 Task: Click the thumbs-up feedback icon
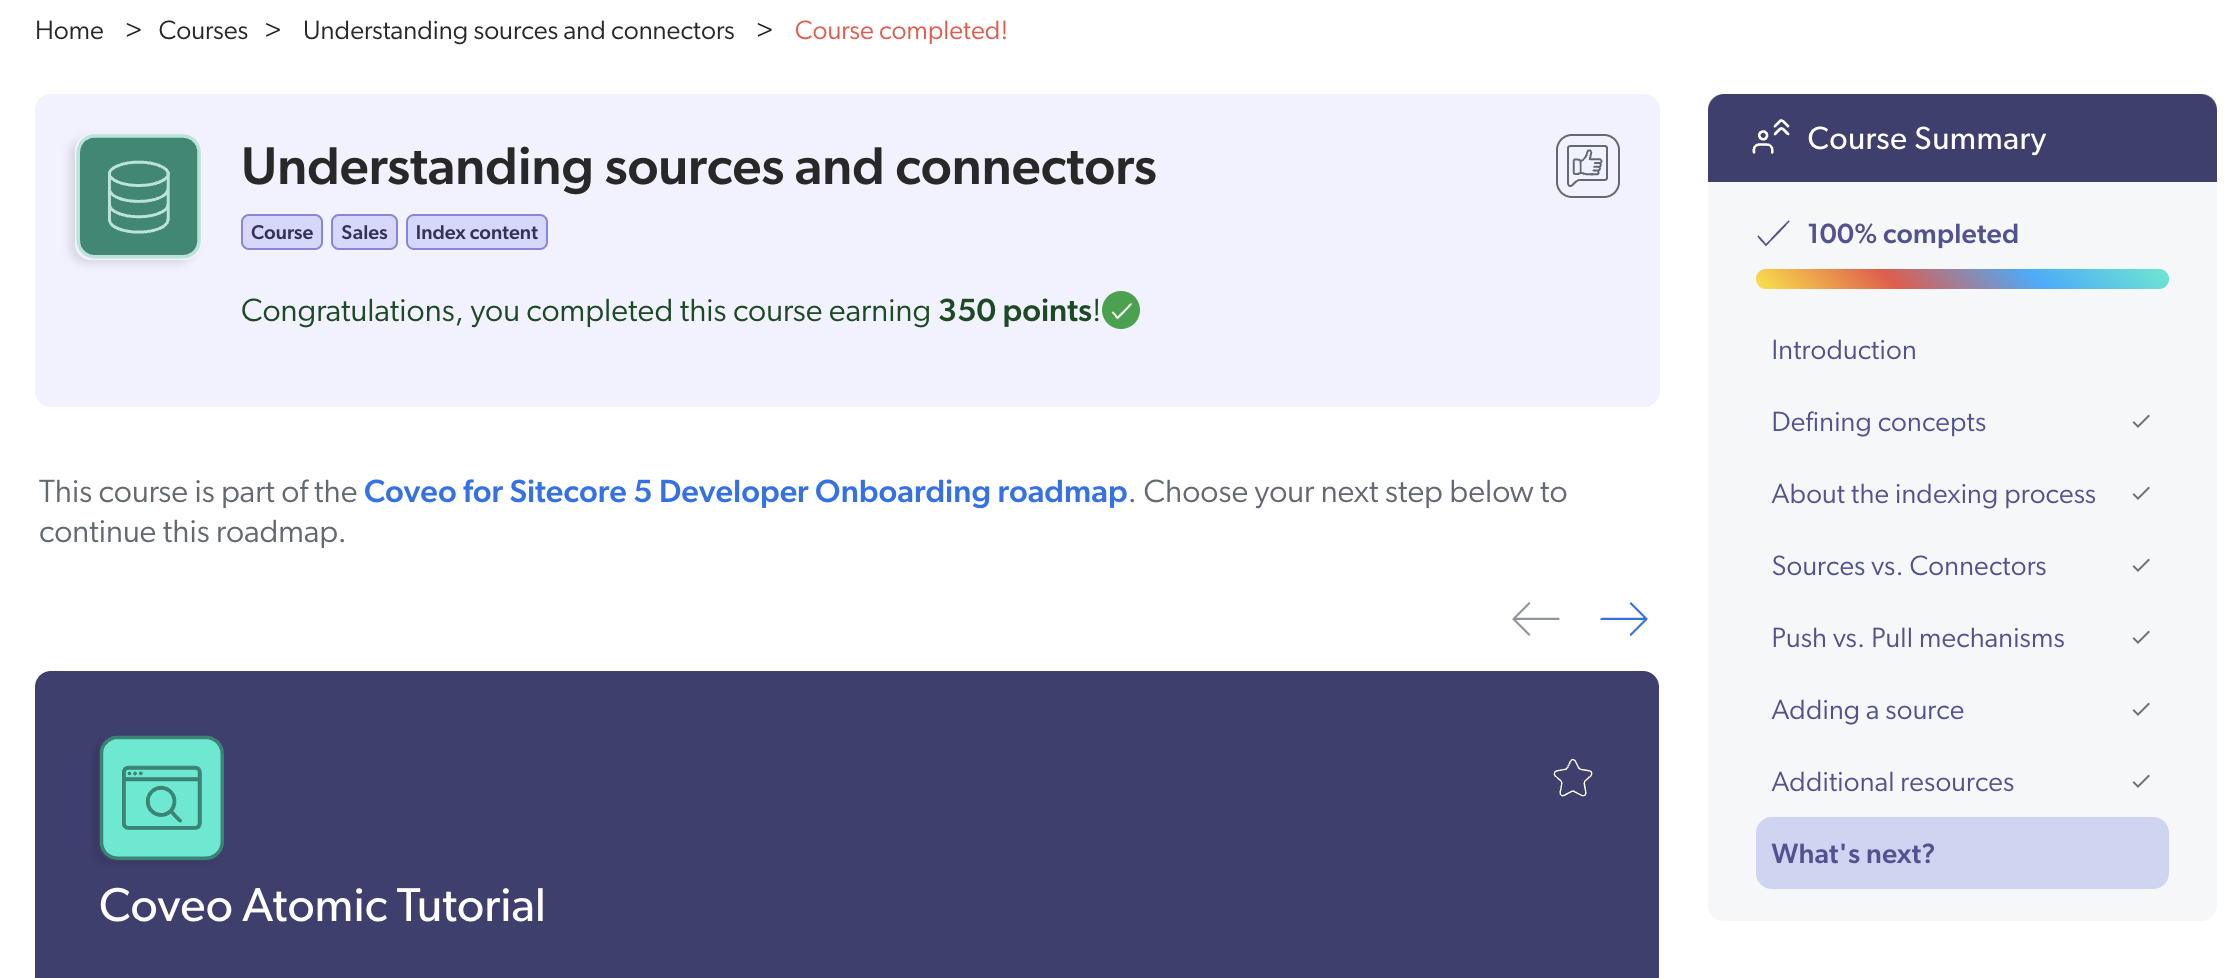click(1587, 166)
